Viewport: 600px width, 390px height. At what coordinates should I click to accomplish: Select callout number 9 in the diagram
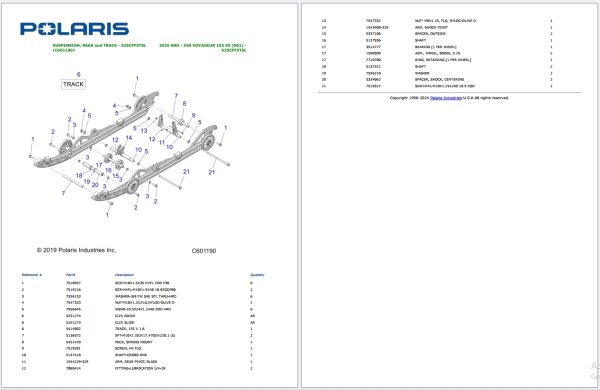[x=194, y=115]
